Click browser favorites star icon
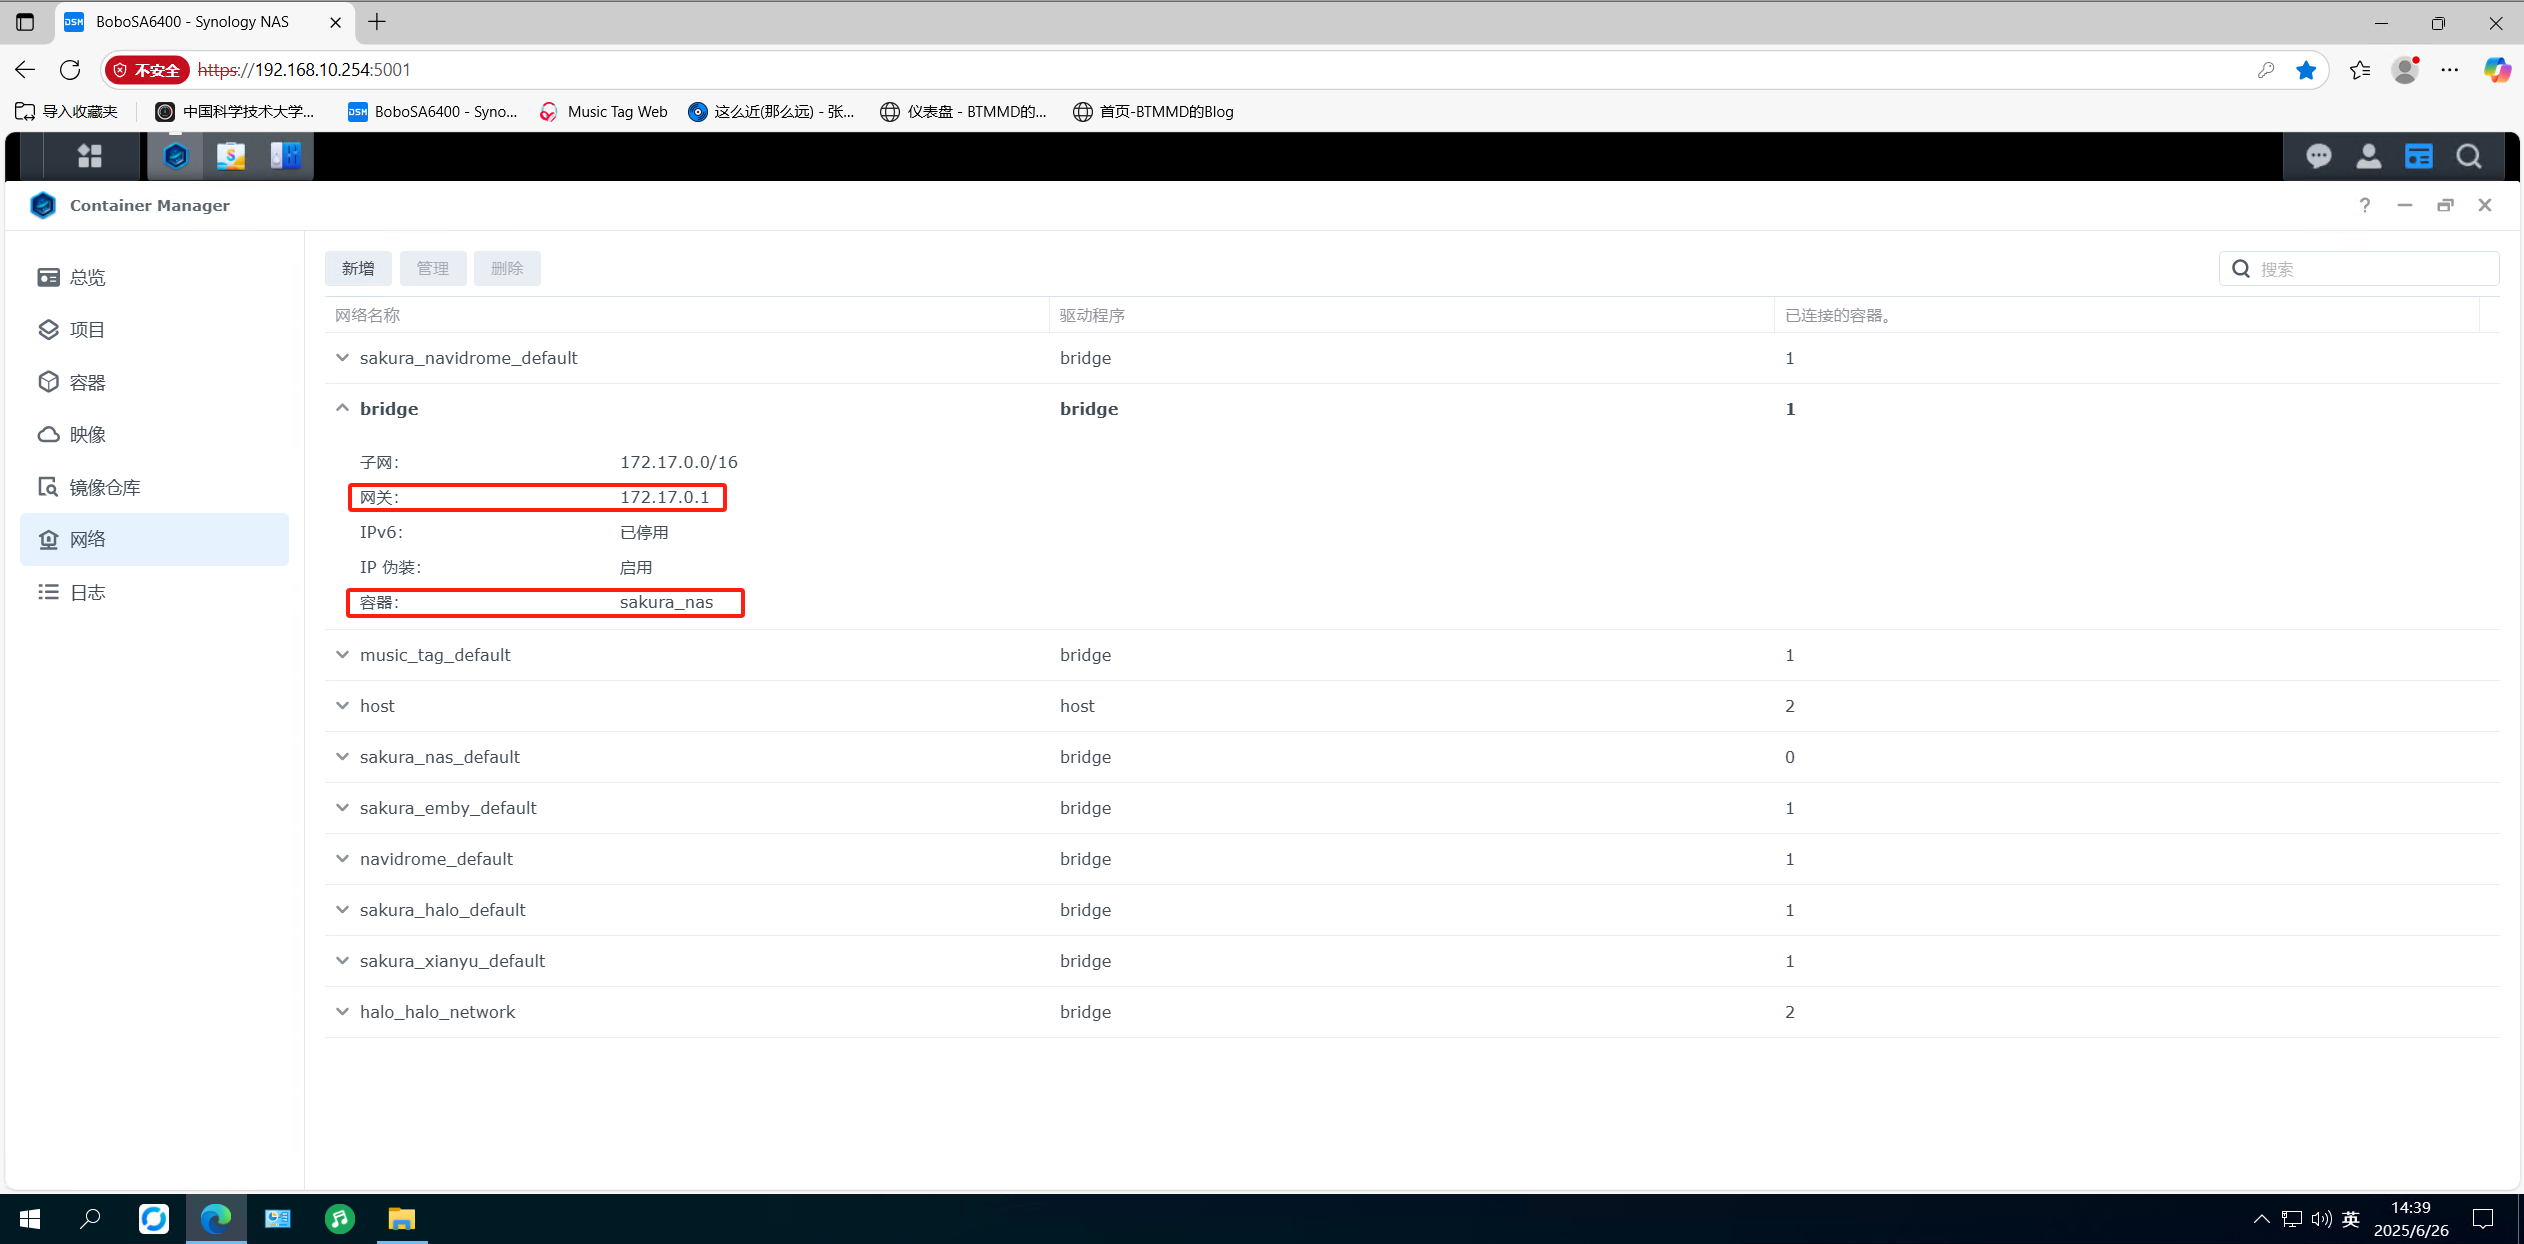This screenshot has height=1244, width=2524. click(x=2306, y=70)
